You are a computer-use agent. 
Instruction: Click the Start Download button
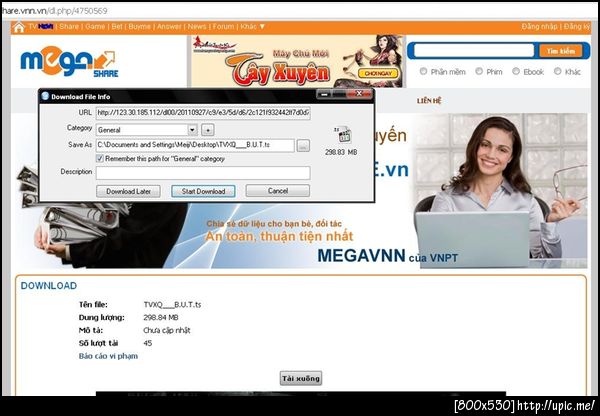[203, 191]
